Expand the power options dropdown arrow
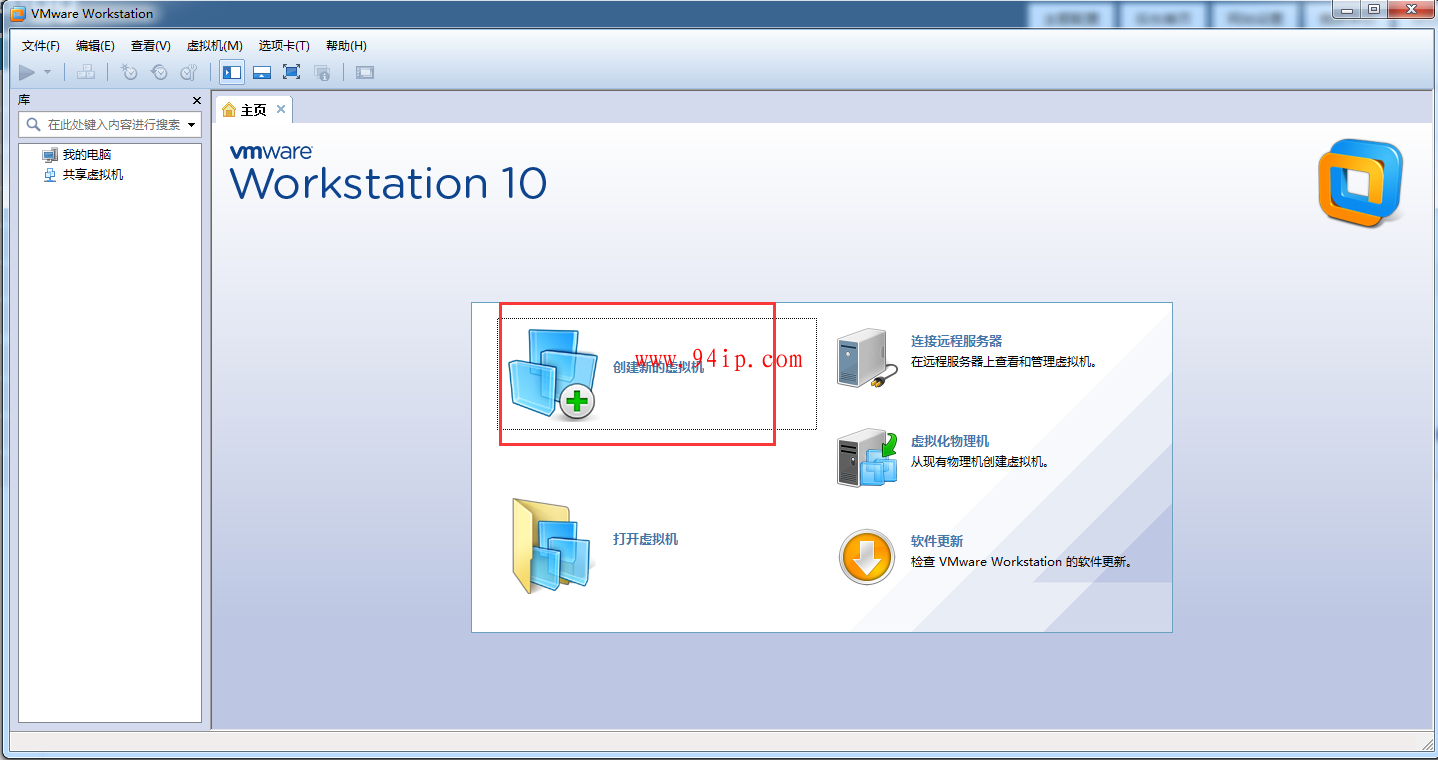 [x=47, y=72]
